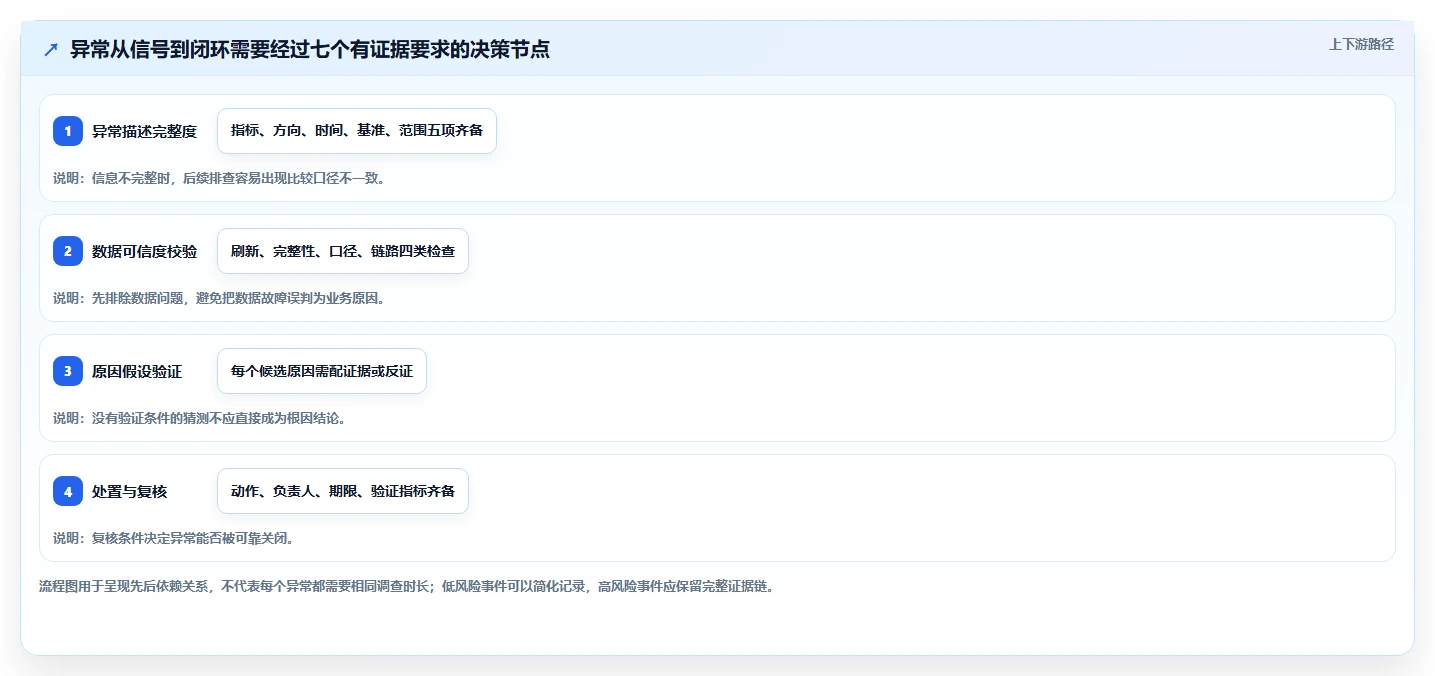1435x676 pixels.
Task: Click the 刷新、完整性、口径、链路四类检查 chip
Action: click(x=343, y=251)
